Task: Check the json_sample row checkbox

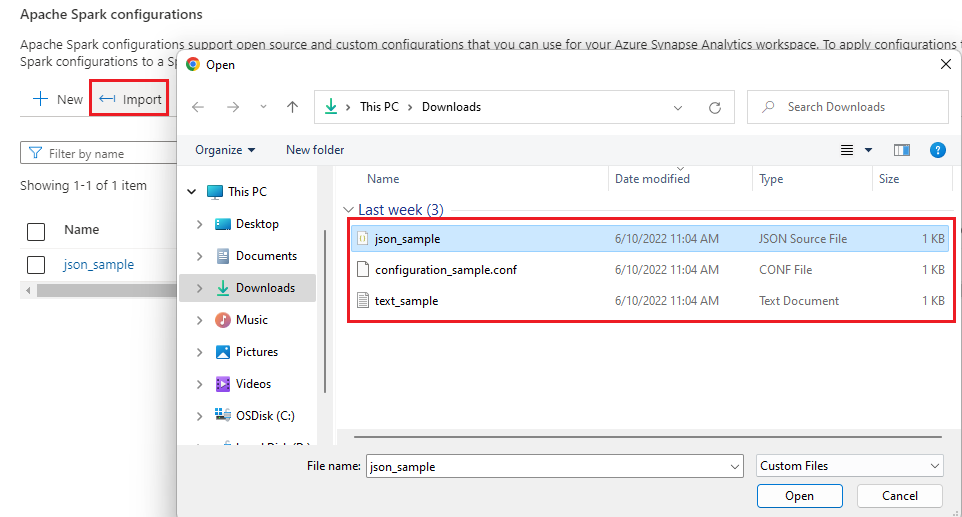Action: point(36,265)
